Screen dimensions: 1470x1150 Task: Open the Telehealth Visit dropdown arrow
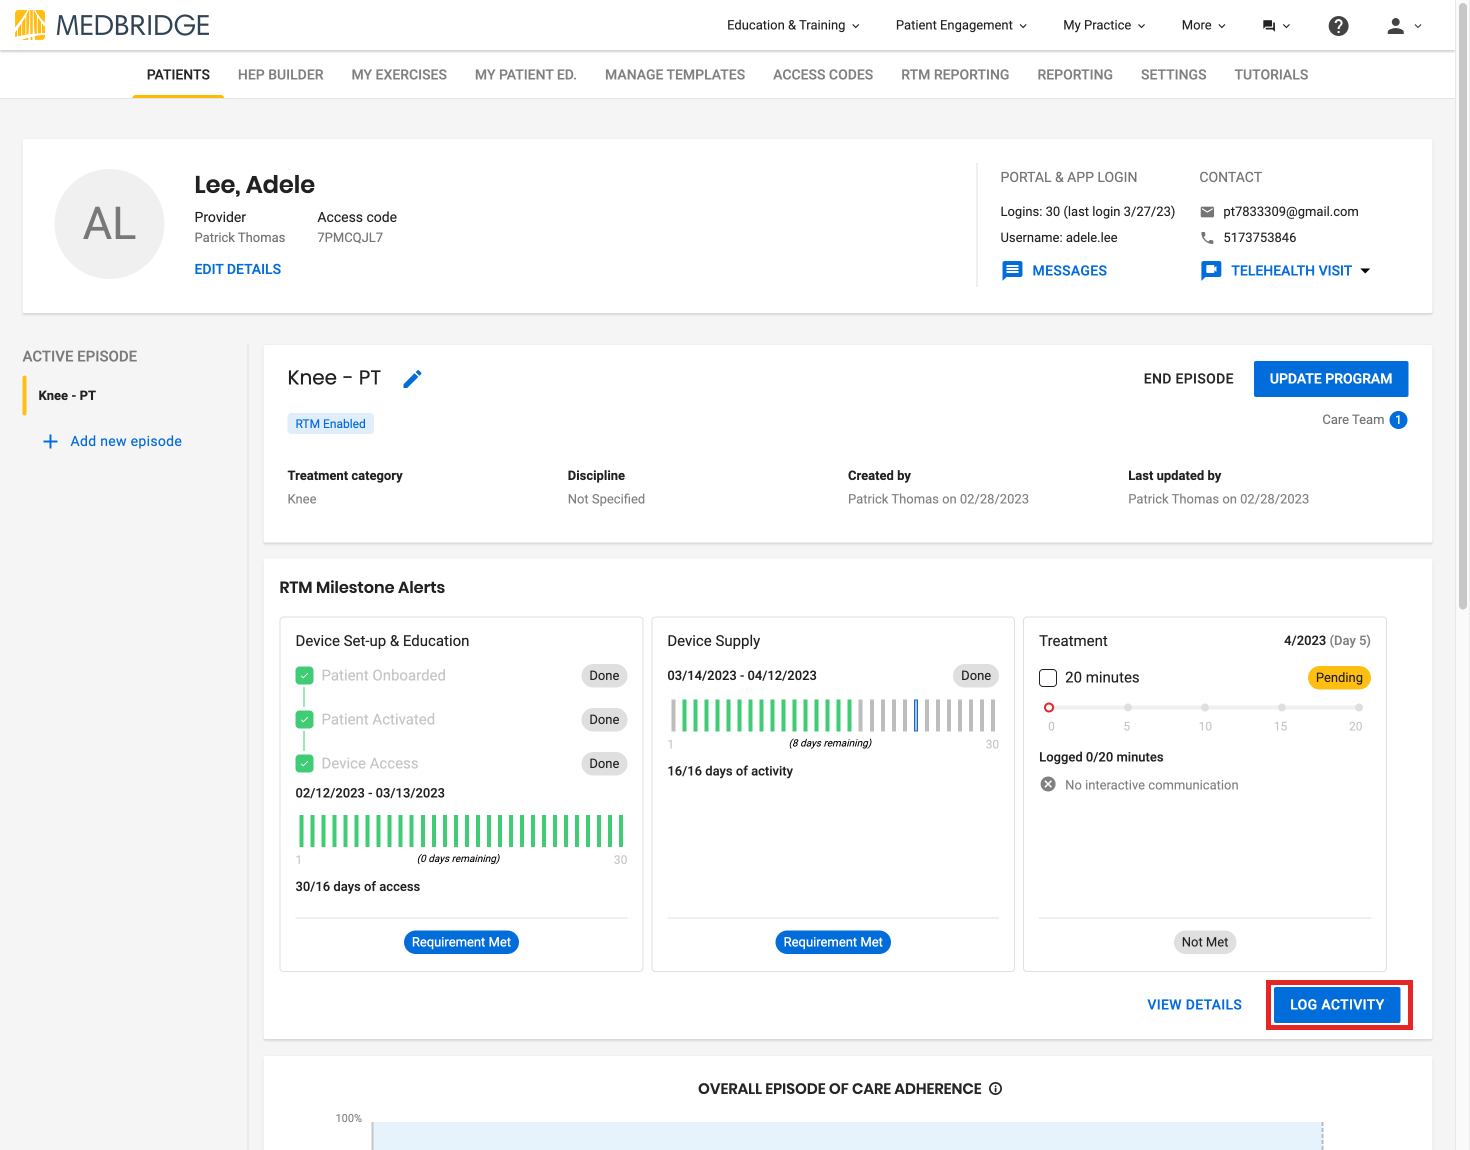click(1366, 271)
